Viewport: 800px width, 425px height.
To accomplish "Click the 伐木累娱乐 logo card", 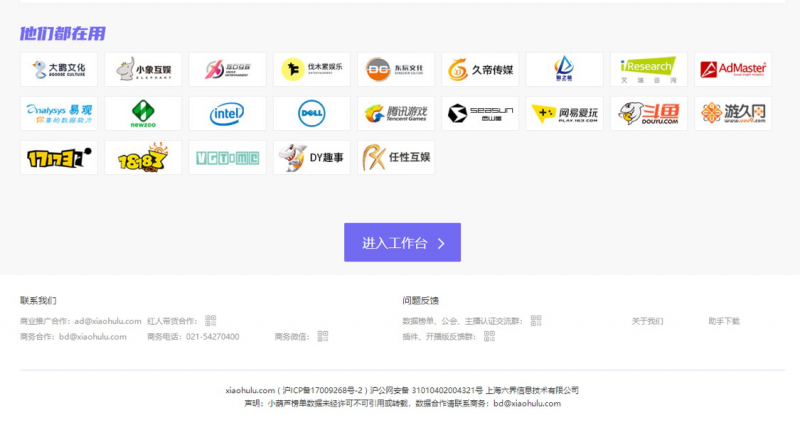I will pos(312,69).
